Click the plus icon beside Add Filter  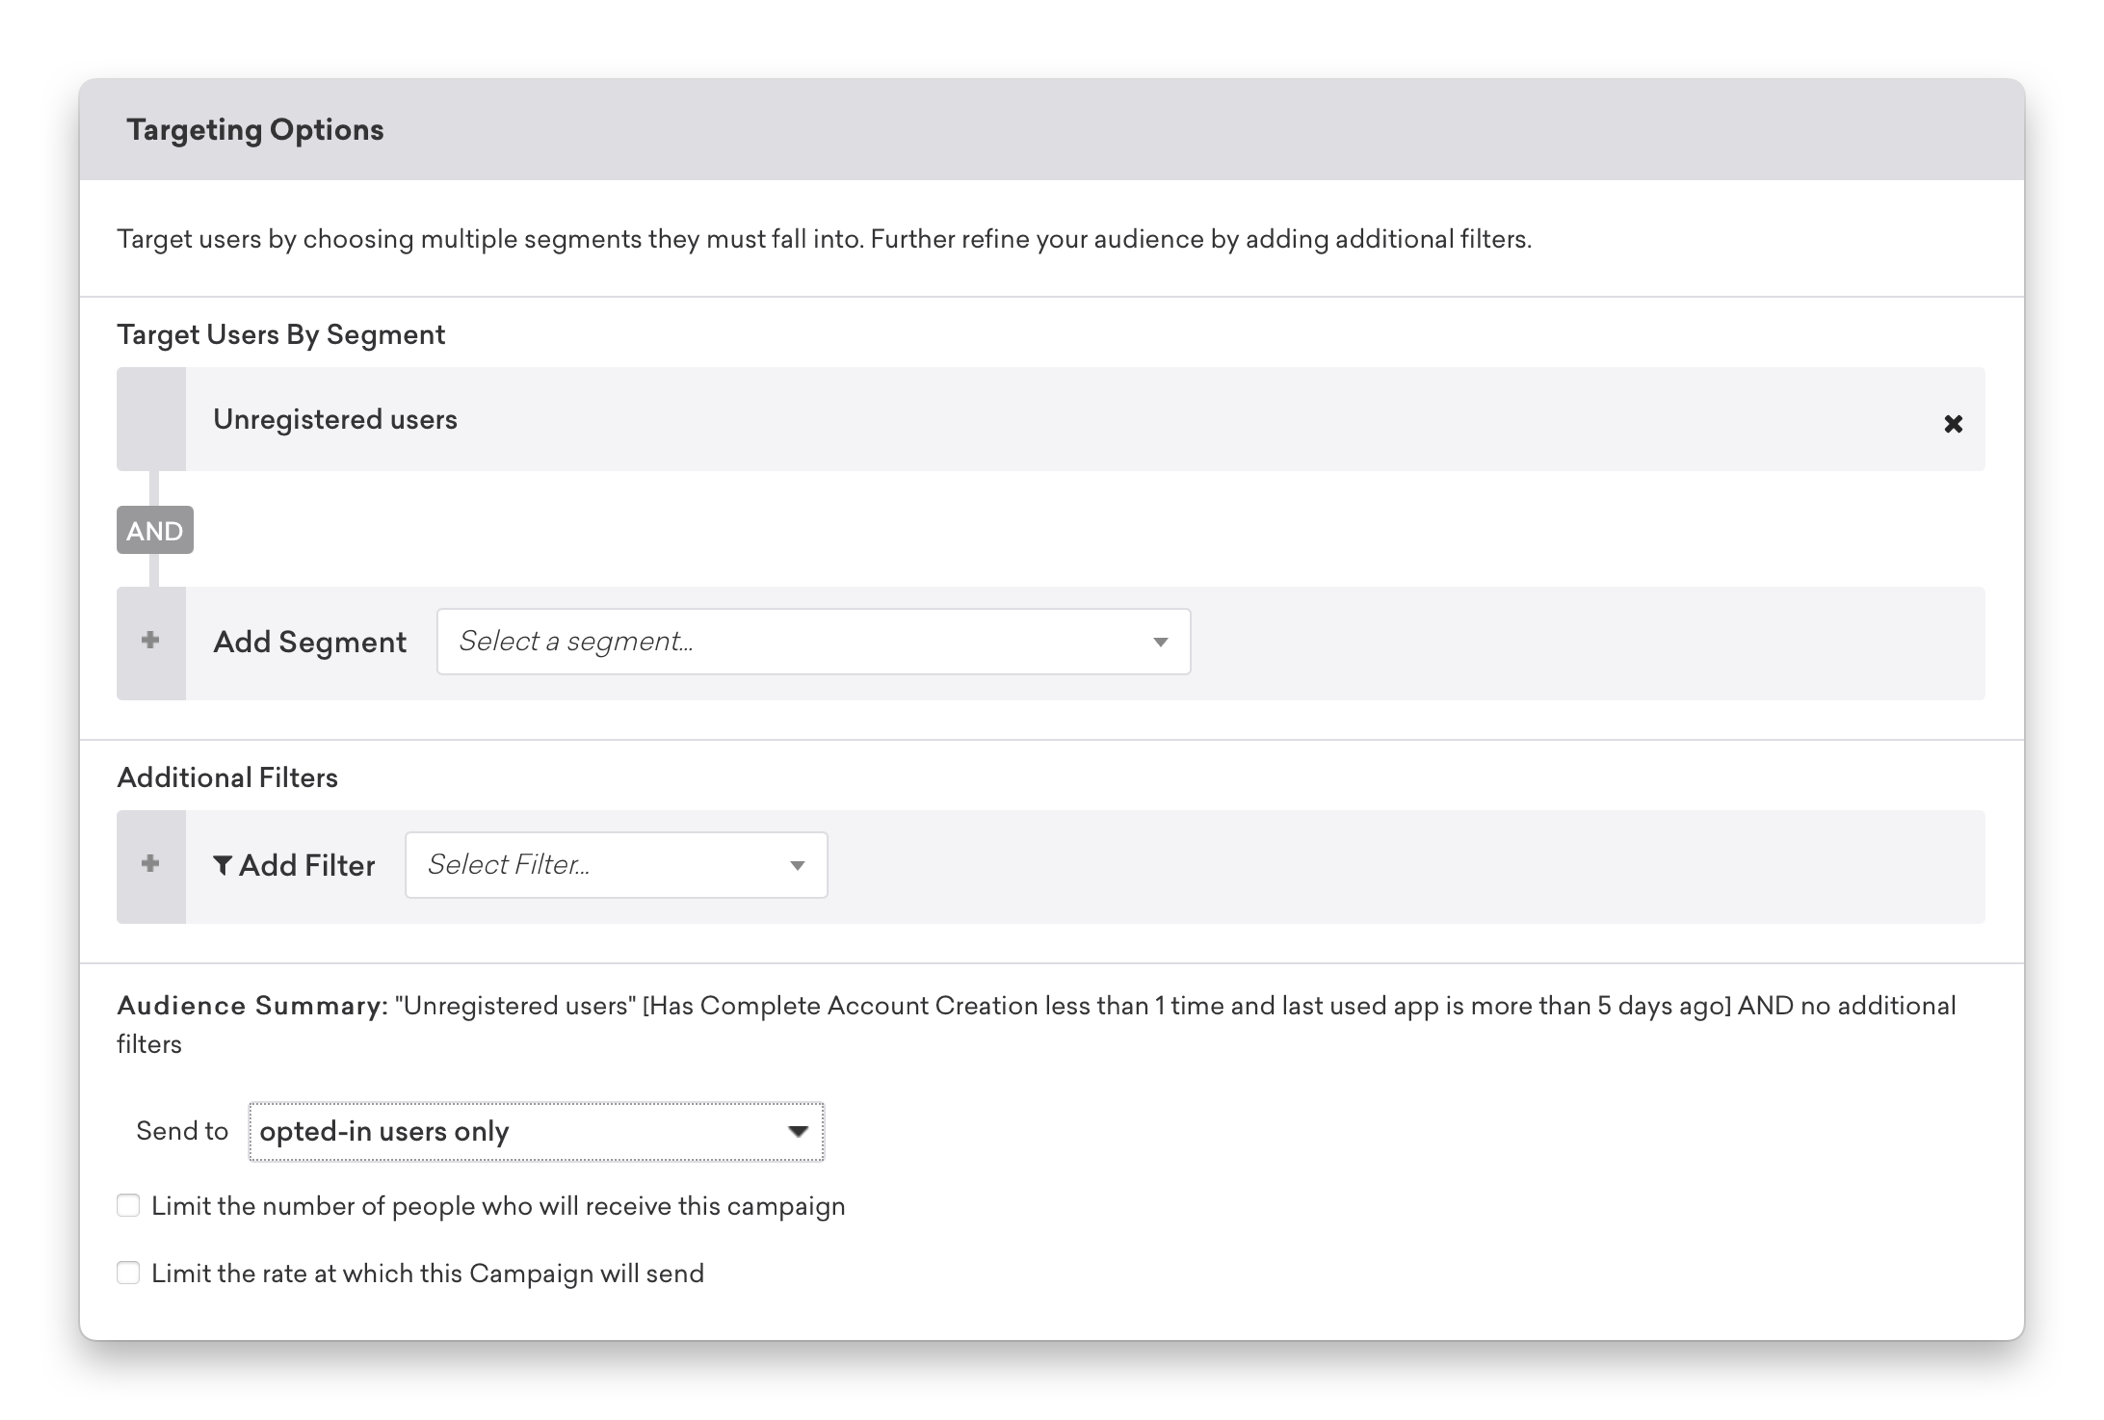point(150,863)
